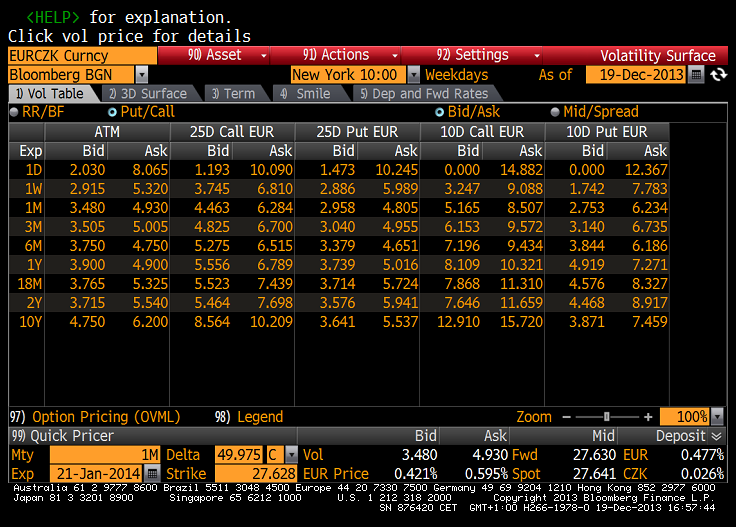
Task: Open the Dep and Fwd Rates tab
Action: point(426,94)
